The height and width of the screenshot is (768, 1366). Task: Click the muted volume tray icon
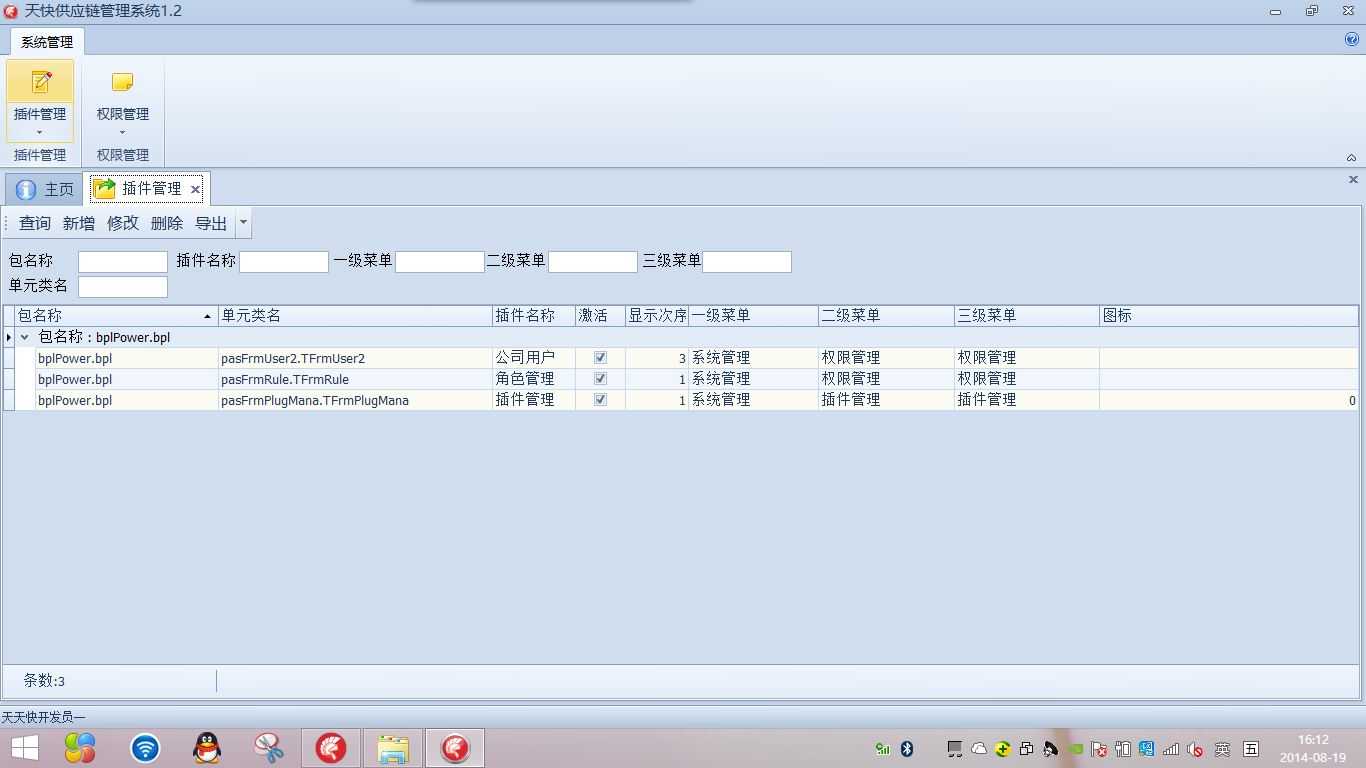[1195, 748]
